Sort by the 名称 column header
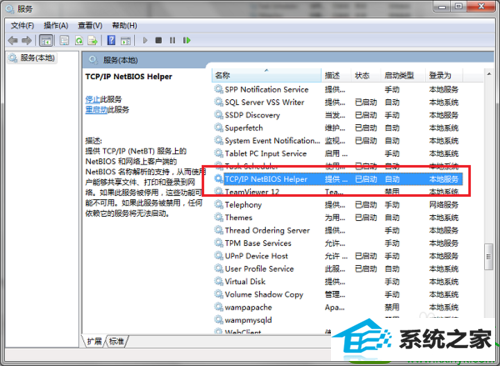This screenshot has width=500, height=366. 266,75
